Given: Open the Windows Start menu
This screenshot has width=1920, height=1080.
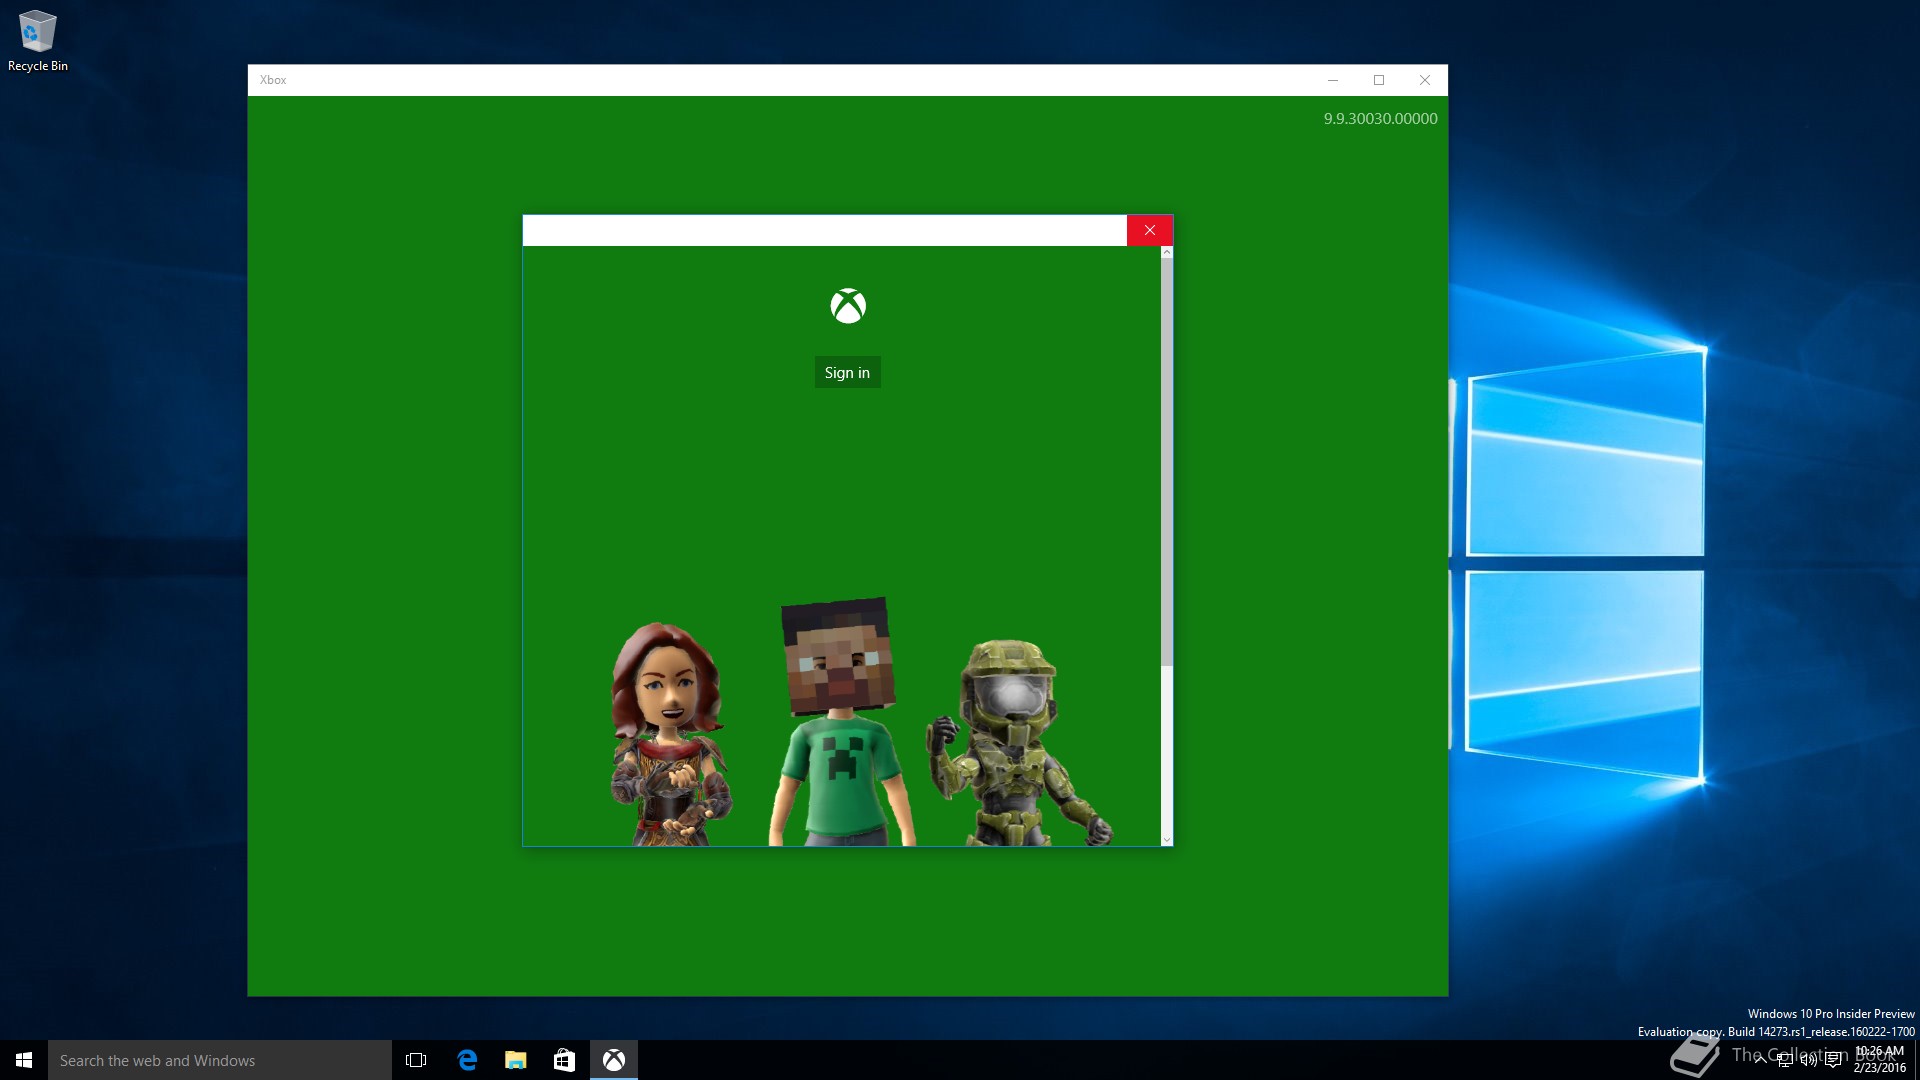Looking at the screenshot, I should pyautogui.click(x=24, y=1060).
